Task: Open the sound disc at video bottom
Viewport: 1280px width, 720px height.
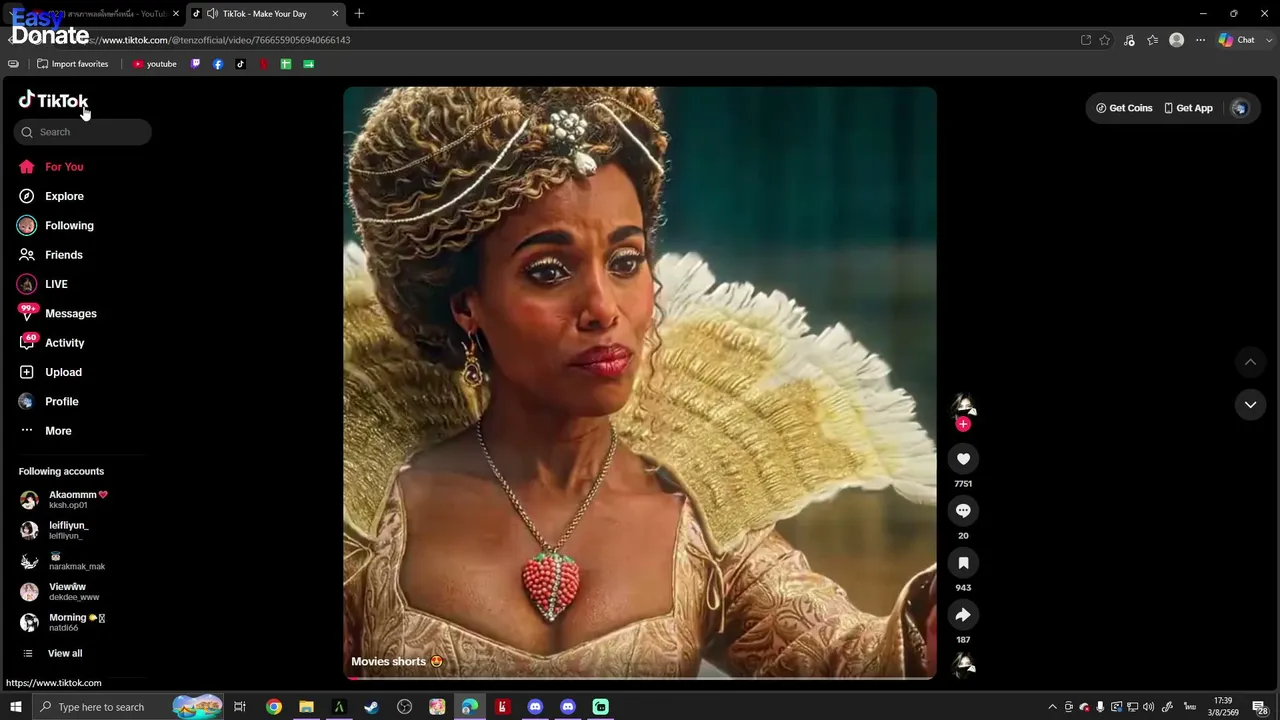Action: click(x=963, y=665)
